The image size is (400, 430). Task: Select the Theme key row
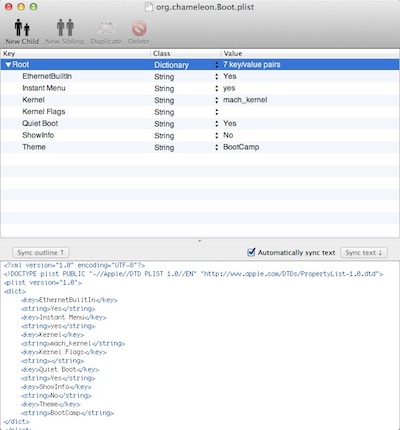pyautogui.click(x=200, y=147)
